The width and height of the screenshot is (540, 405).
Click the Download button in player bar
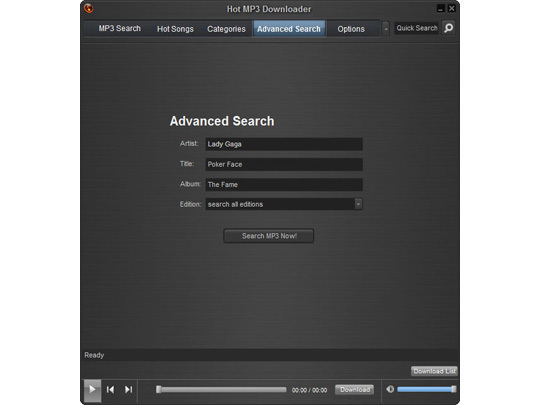[x=355, y=390]
